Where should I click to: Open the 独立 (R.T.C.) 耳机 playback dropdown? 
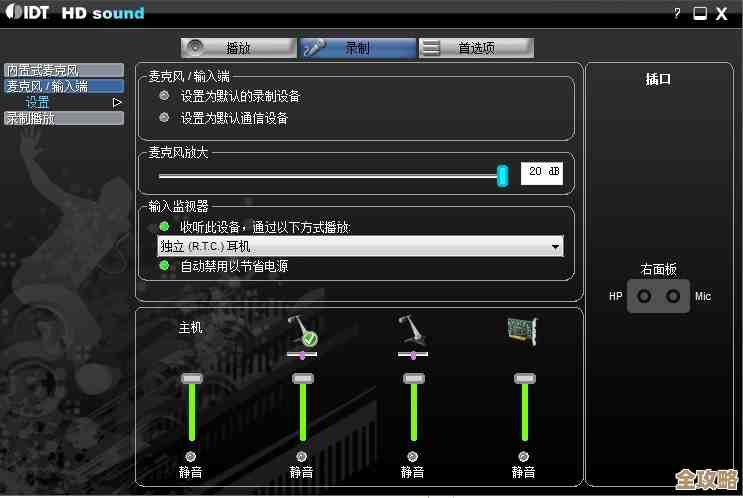pyautogui.click(x=360, y=246)
